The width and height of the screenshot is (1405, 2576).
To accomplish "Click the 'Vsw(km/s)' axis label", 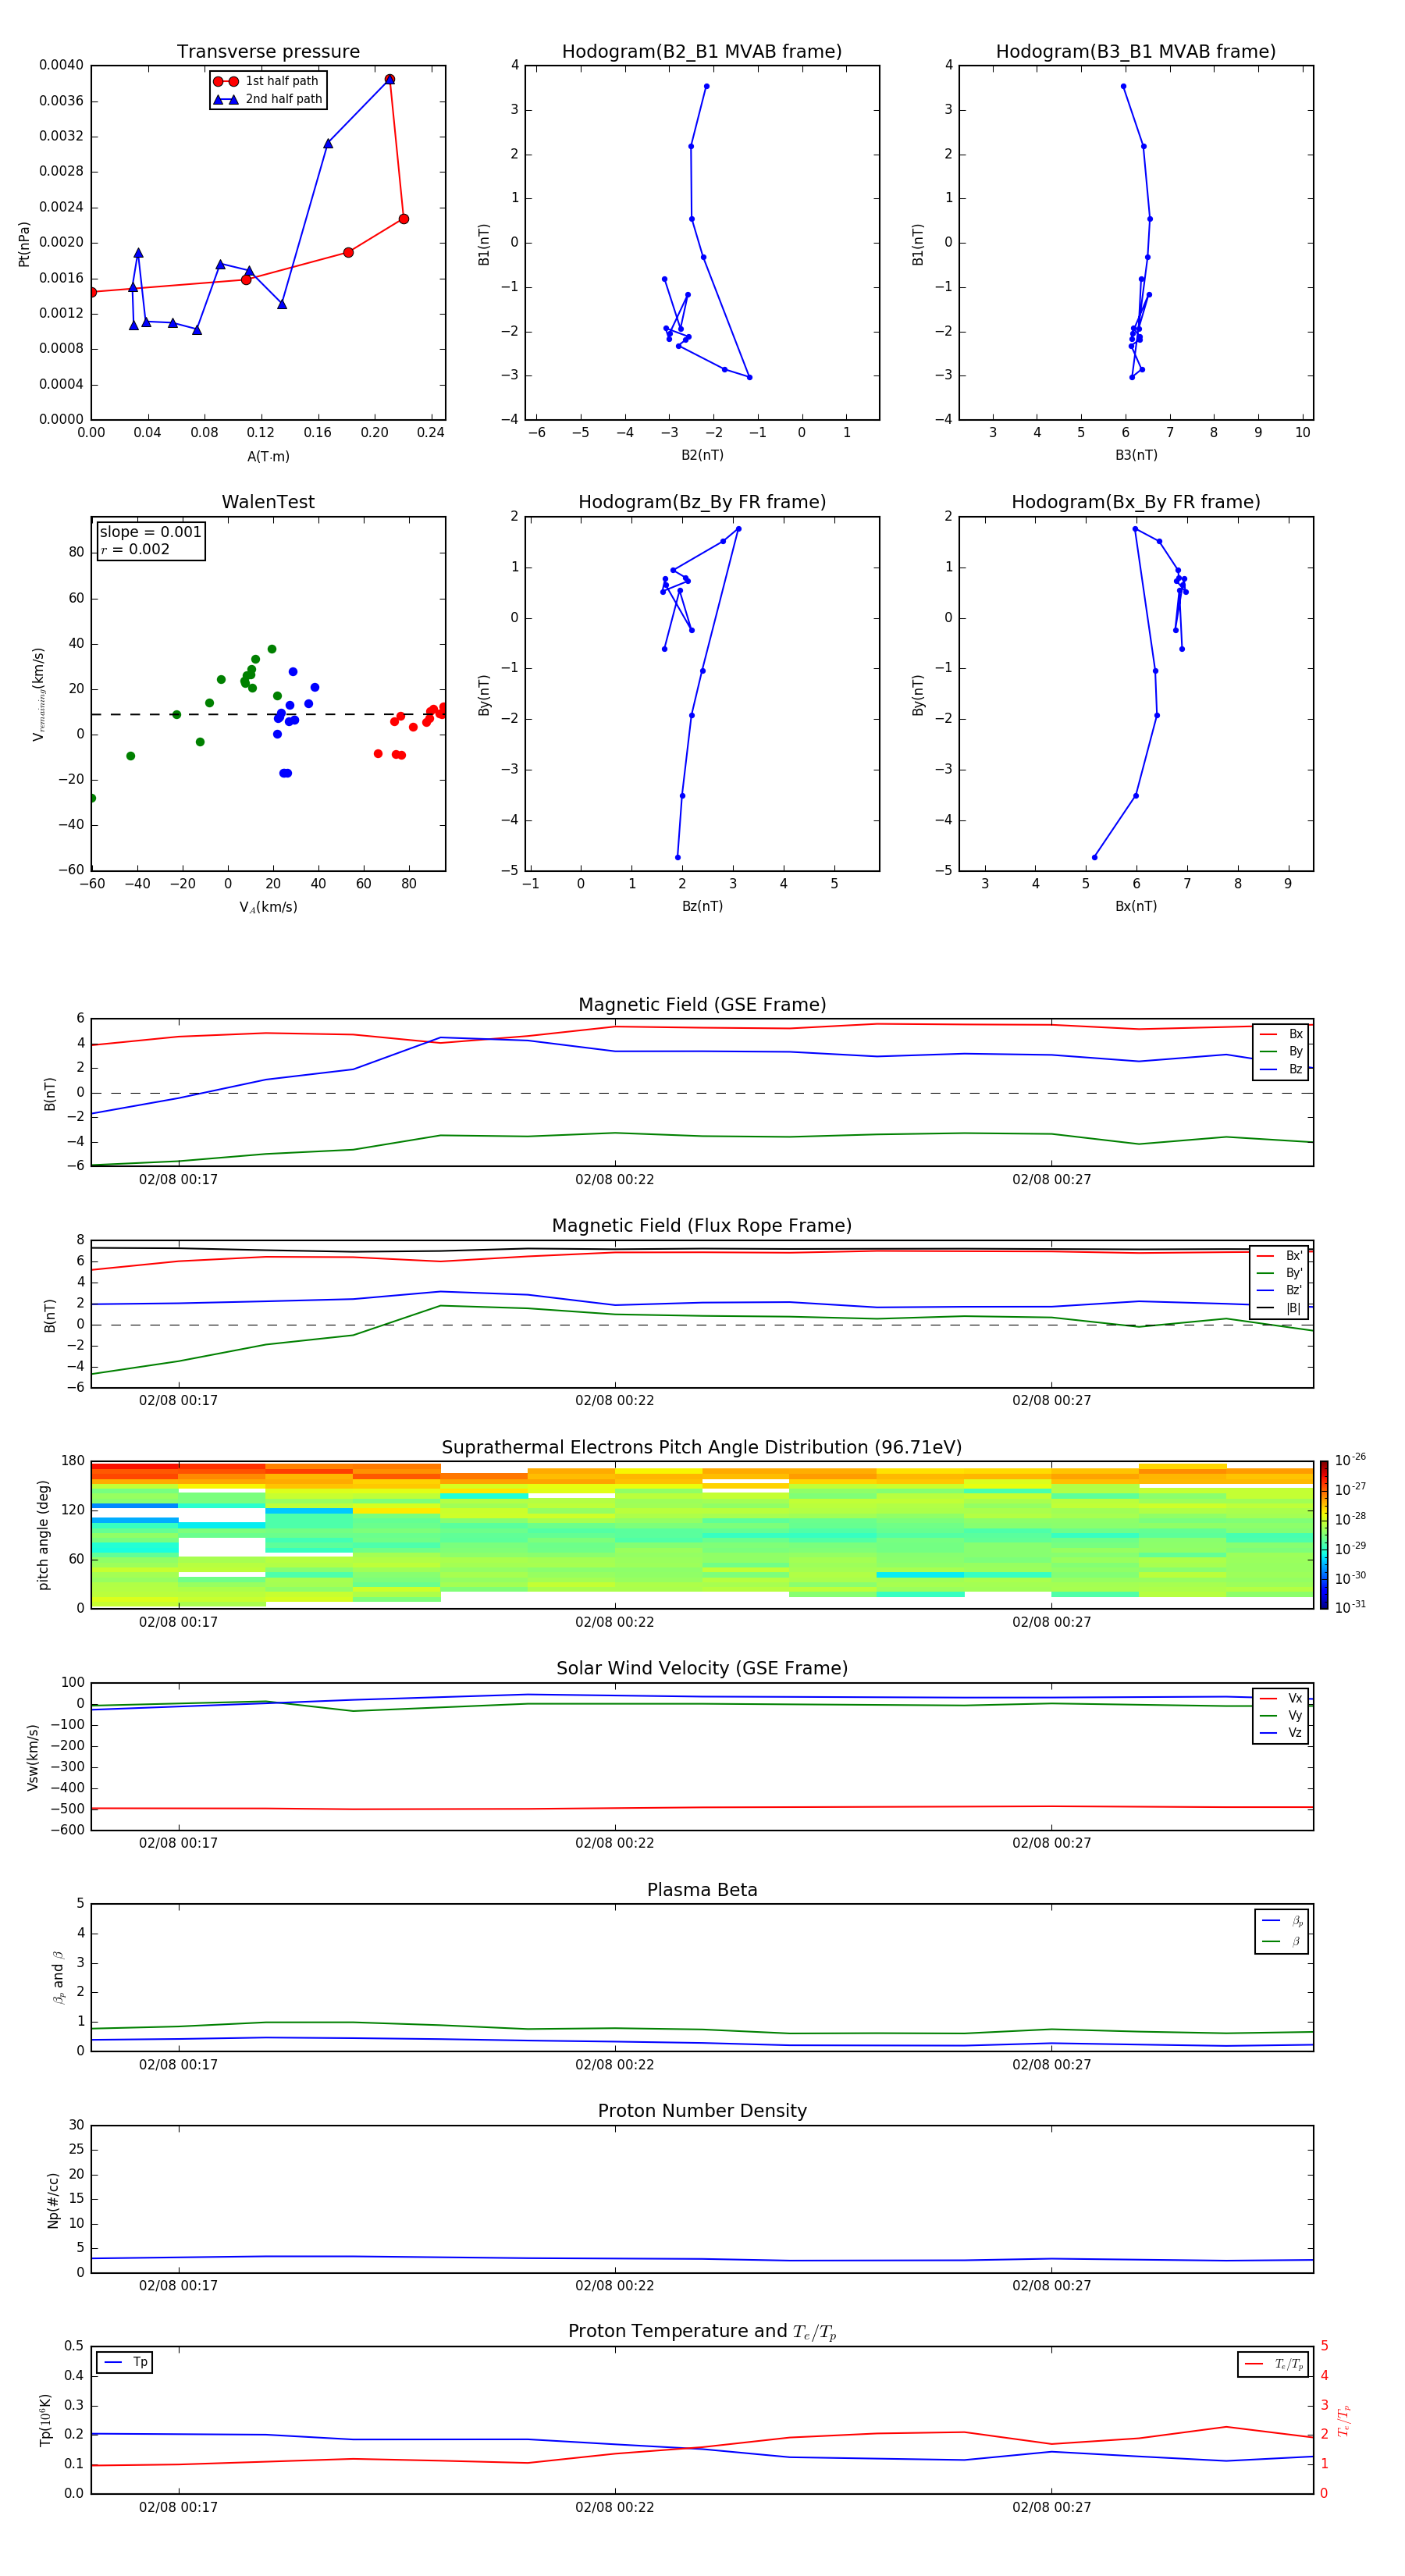I will pos(32,1757).
